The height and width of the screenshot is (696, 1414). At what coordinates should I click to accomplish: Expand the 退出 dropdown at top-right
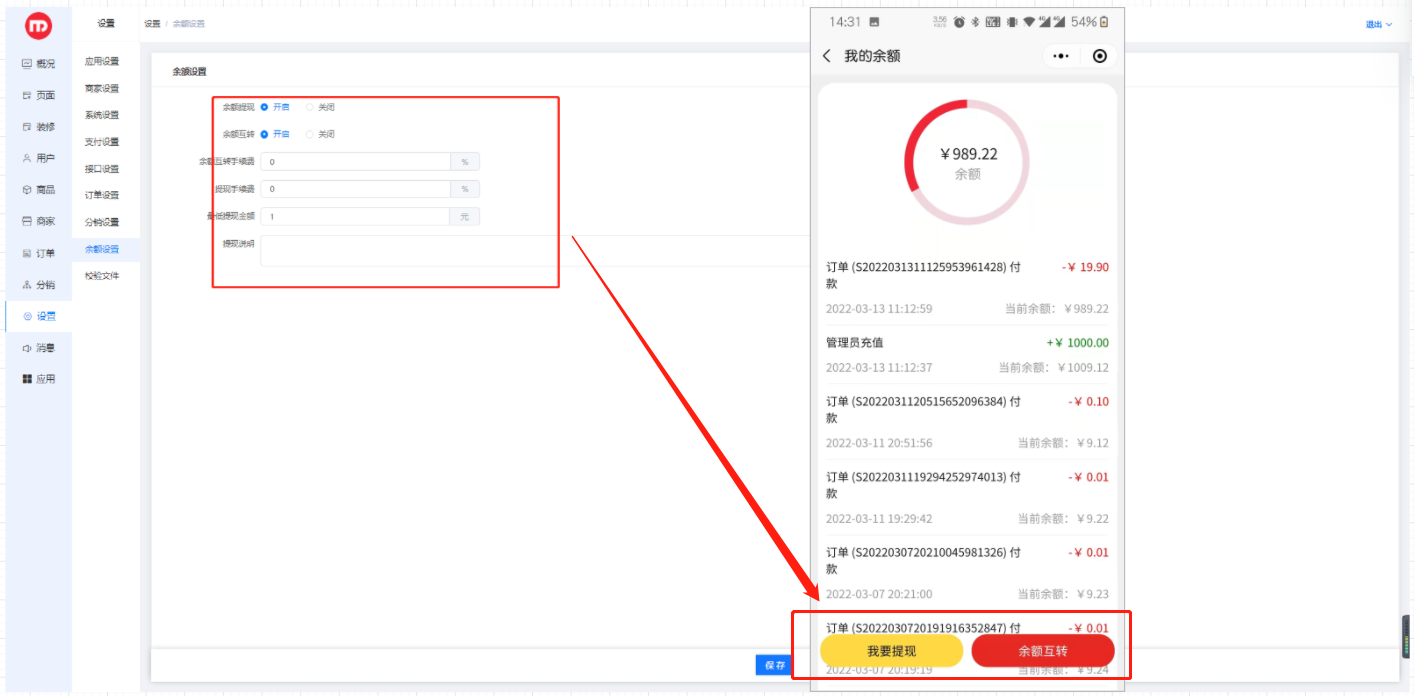pyautogui.click(x=1379, y=25)
